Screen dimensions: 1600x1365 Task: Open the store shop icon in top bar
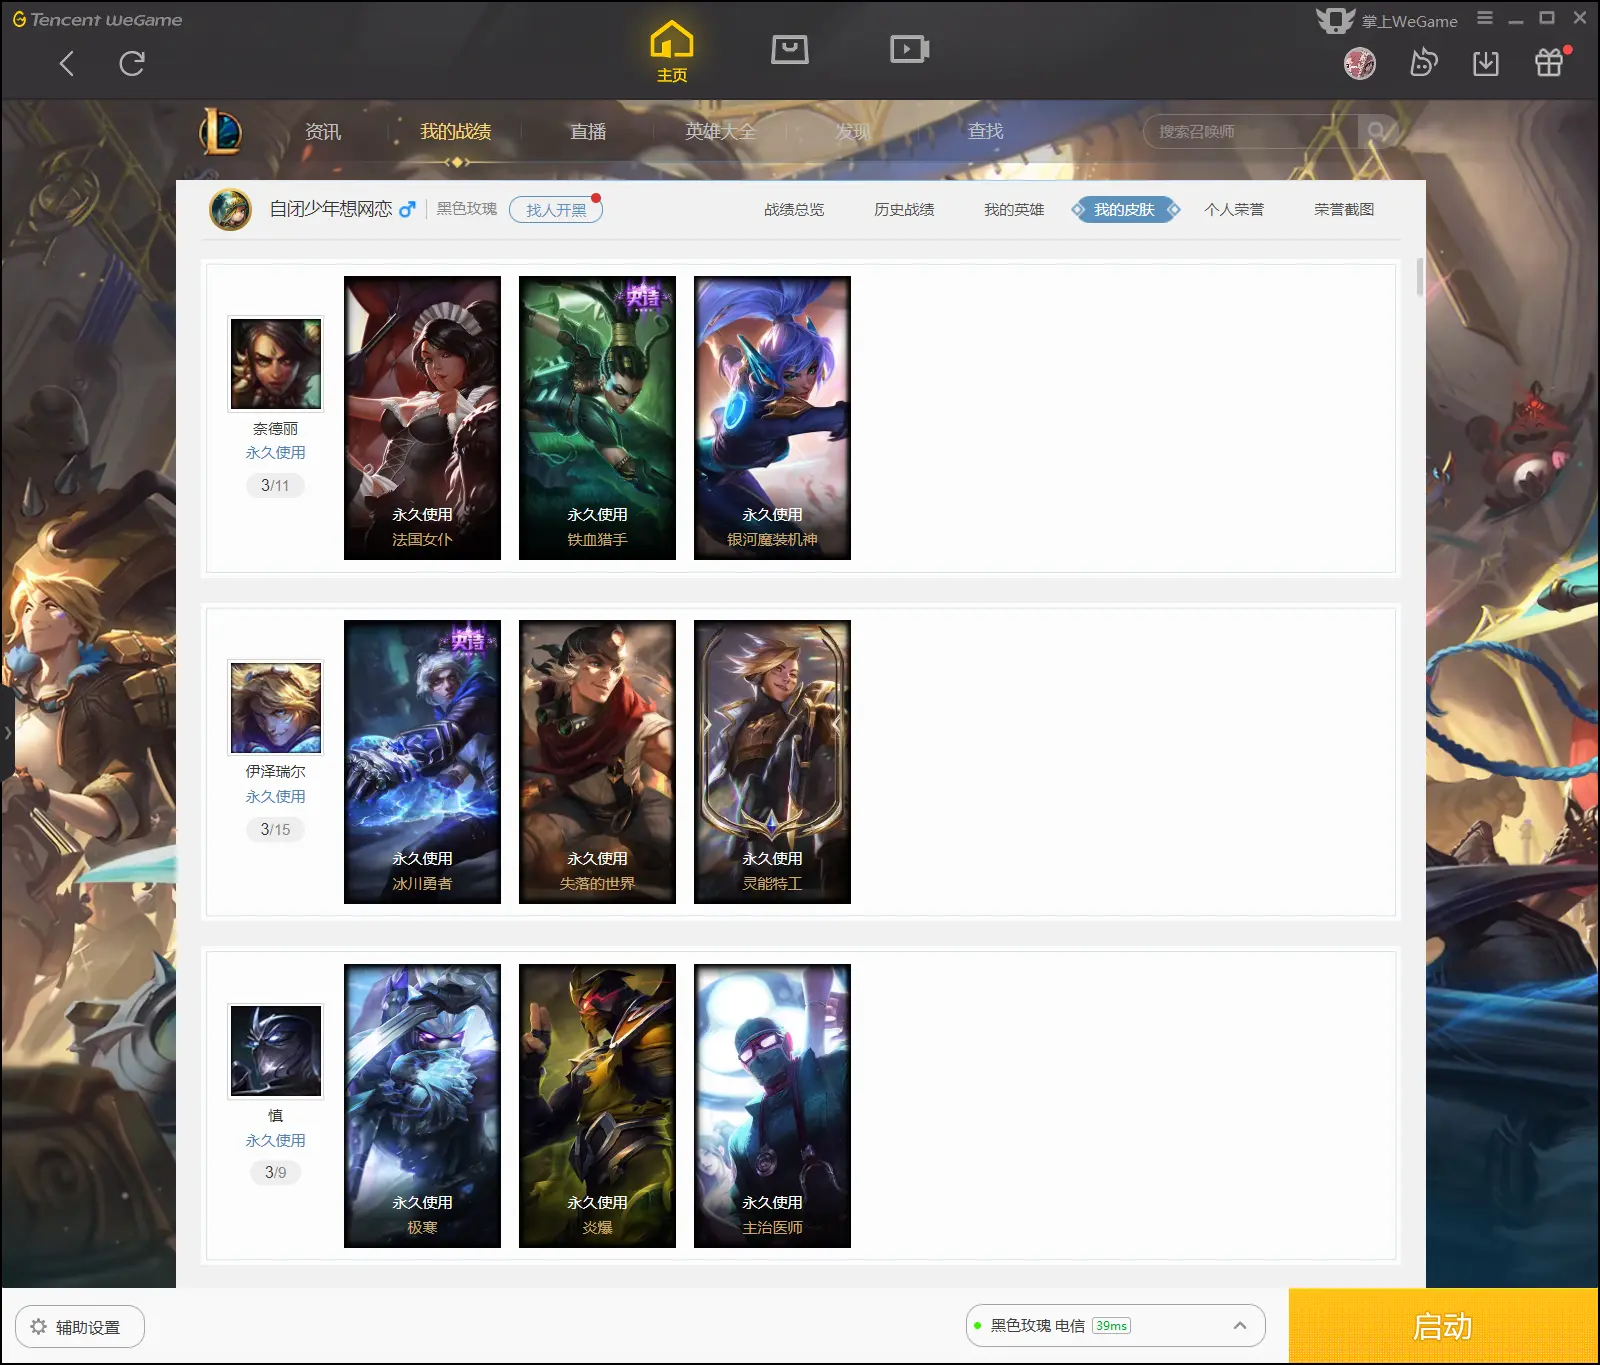(790, 49)
